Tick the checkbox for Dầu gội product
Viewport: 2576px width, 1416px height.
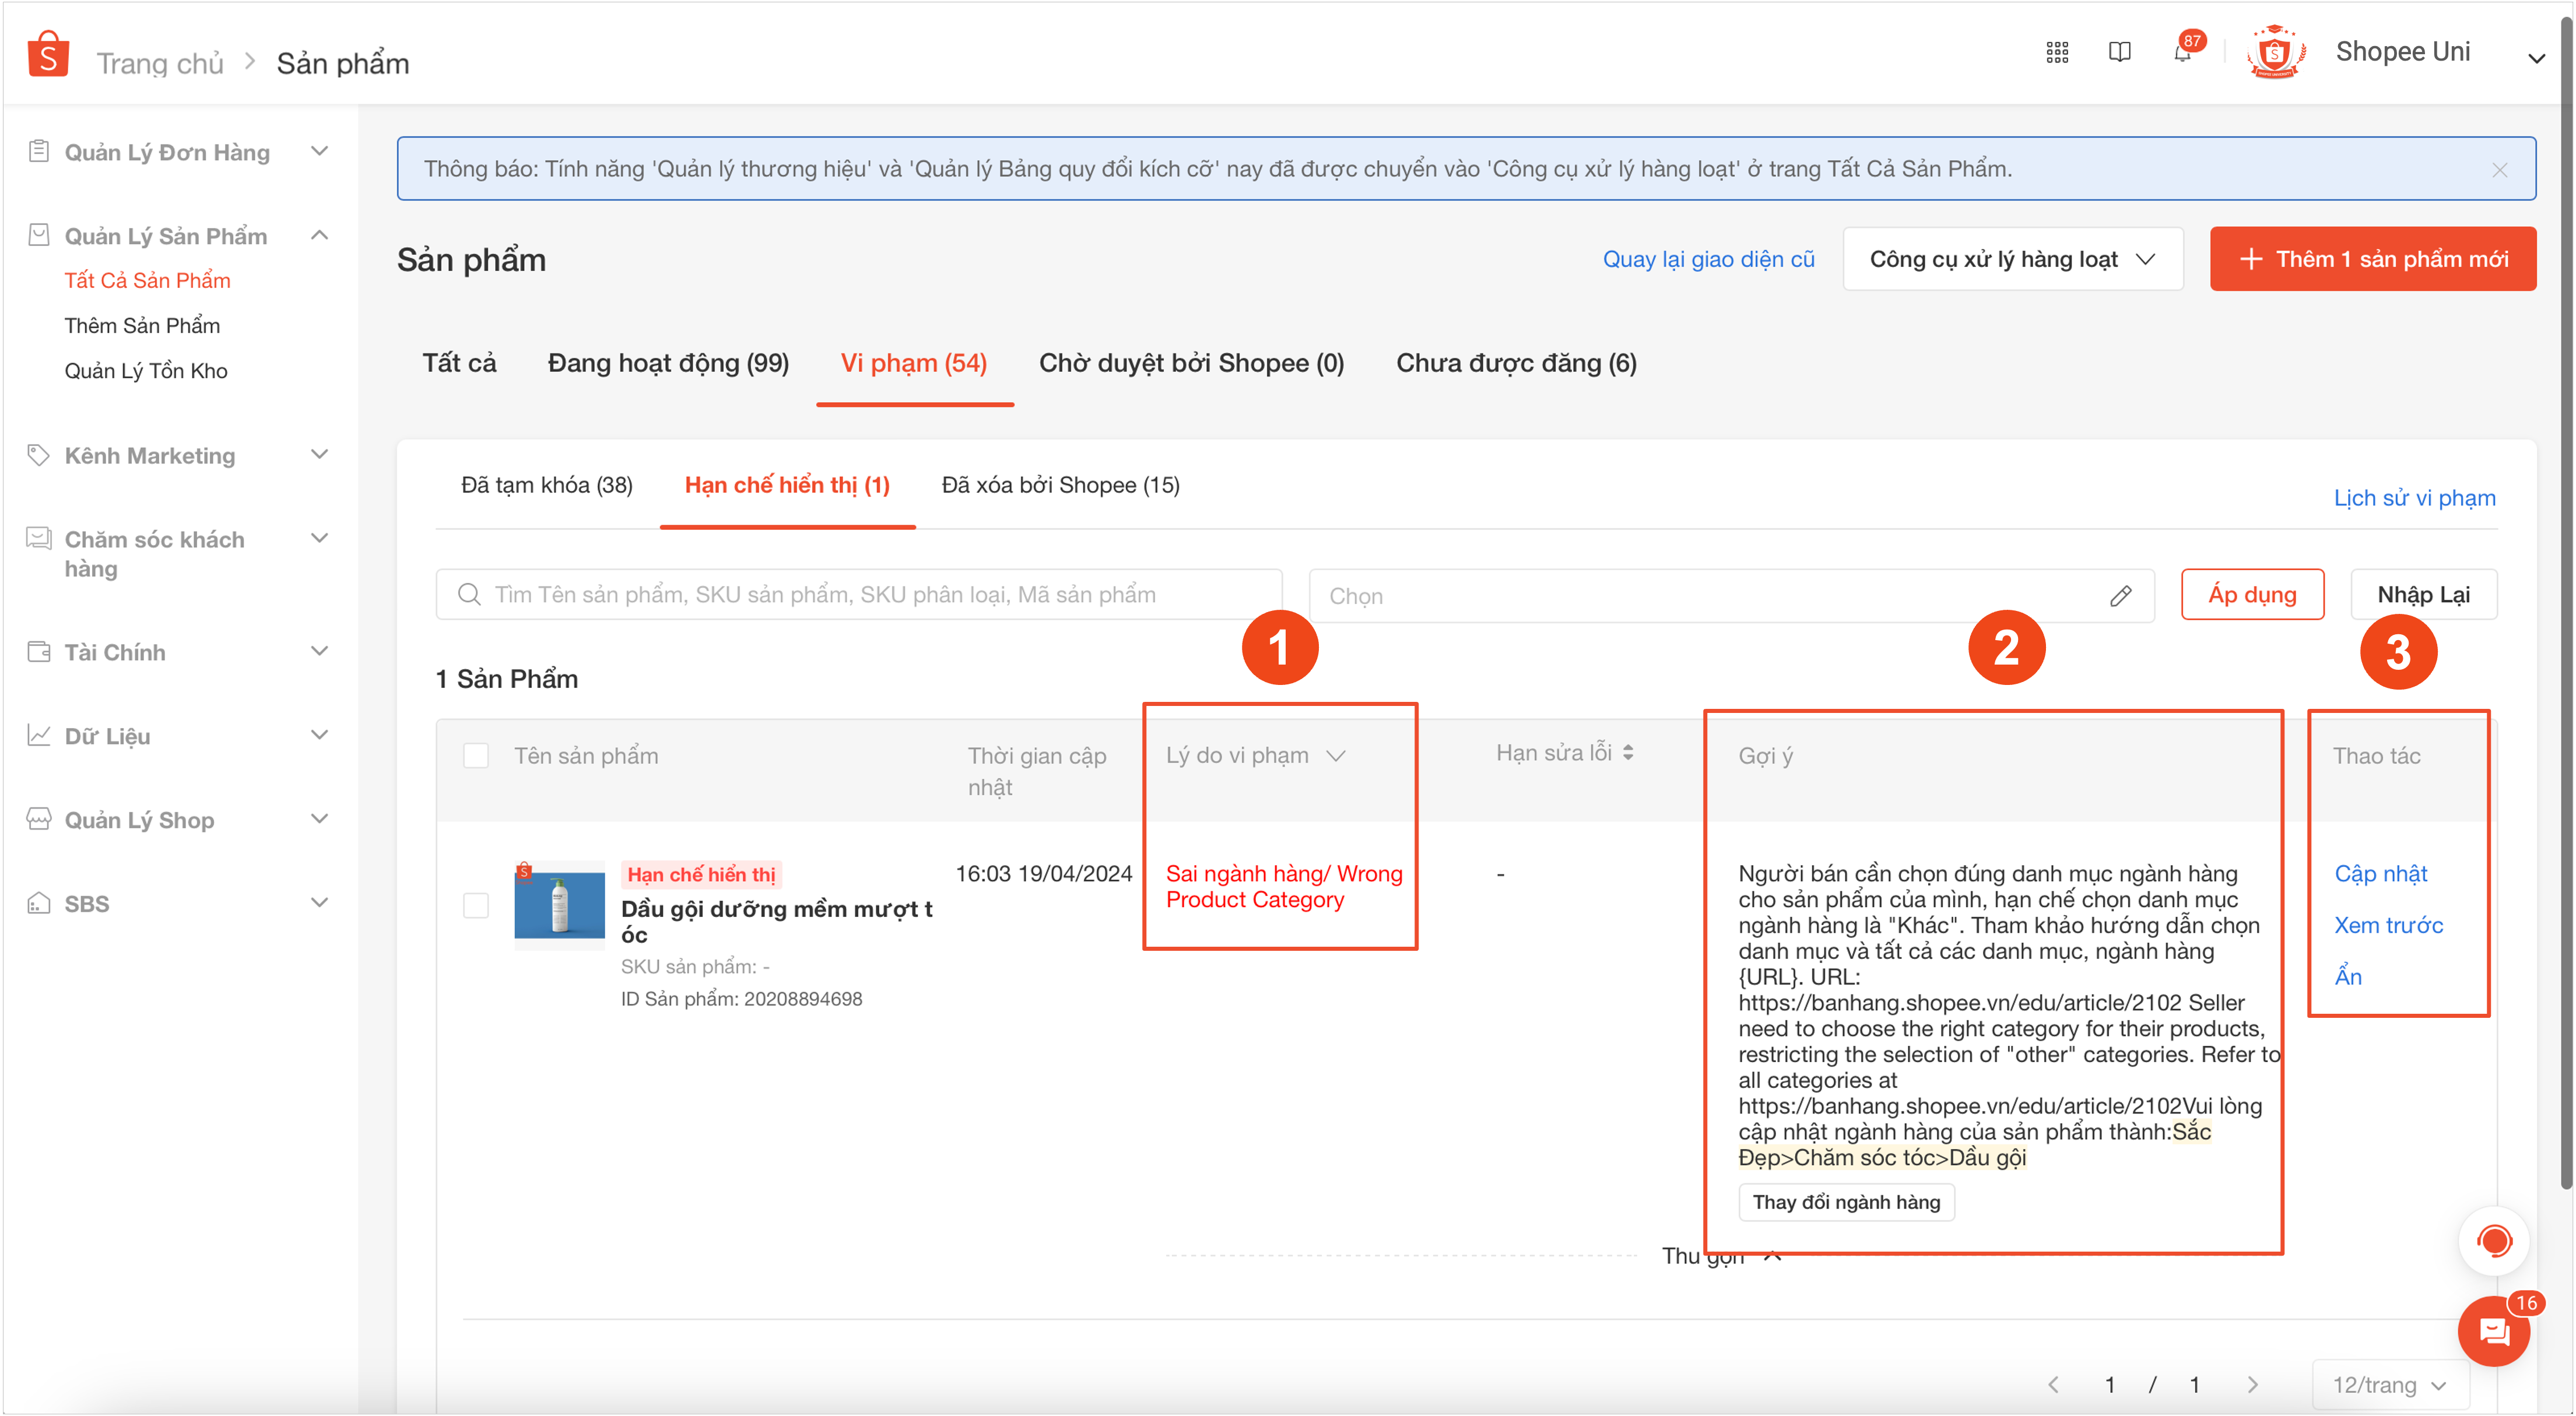[476, 905]
